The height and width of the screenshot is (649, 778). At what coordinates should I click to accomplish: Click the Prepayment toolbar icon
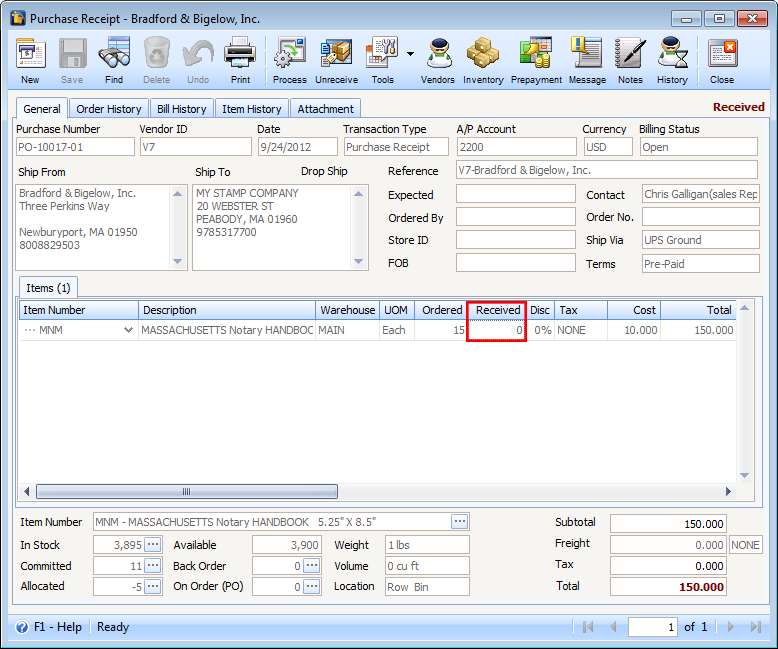536,54
